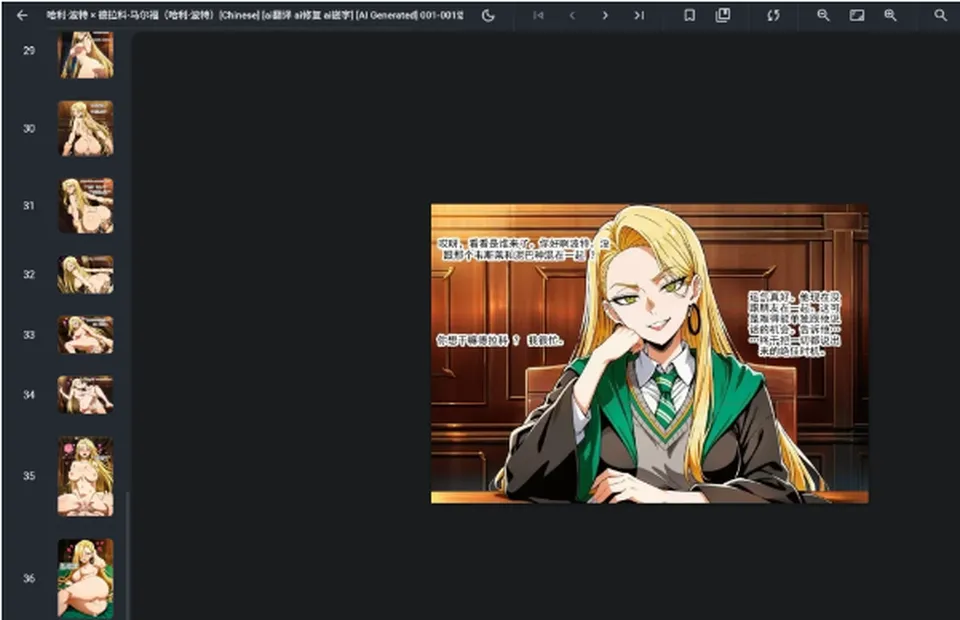Select the page 36 thumbnail
The image size is (960, 620).
tap(86, 578)
